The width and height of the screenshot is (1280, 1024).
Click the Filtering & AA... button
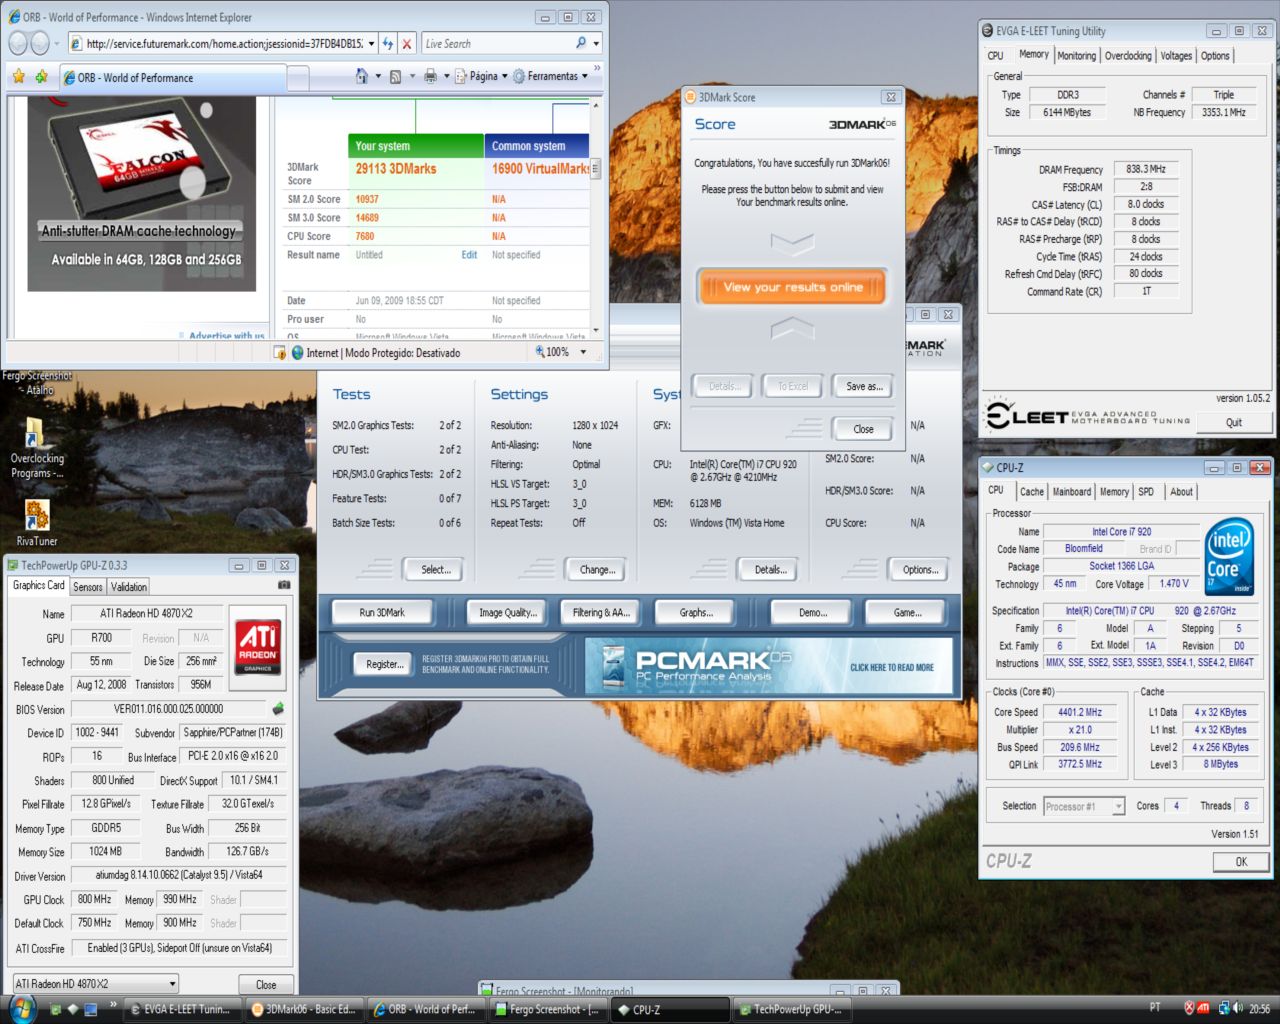pyautogui.click(x=601, y=613)
